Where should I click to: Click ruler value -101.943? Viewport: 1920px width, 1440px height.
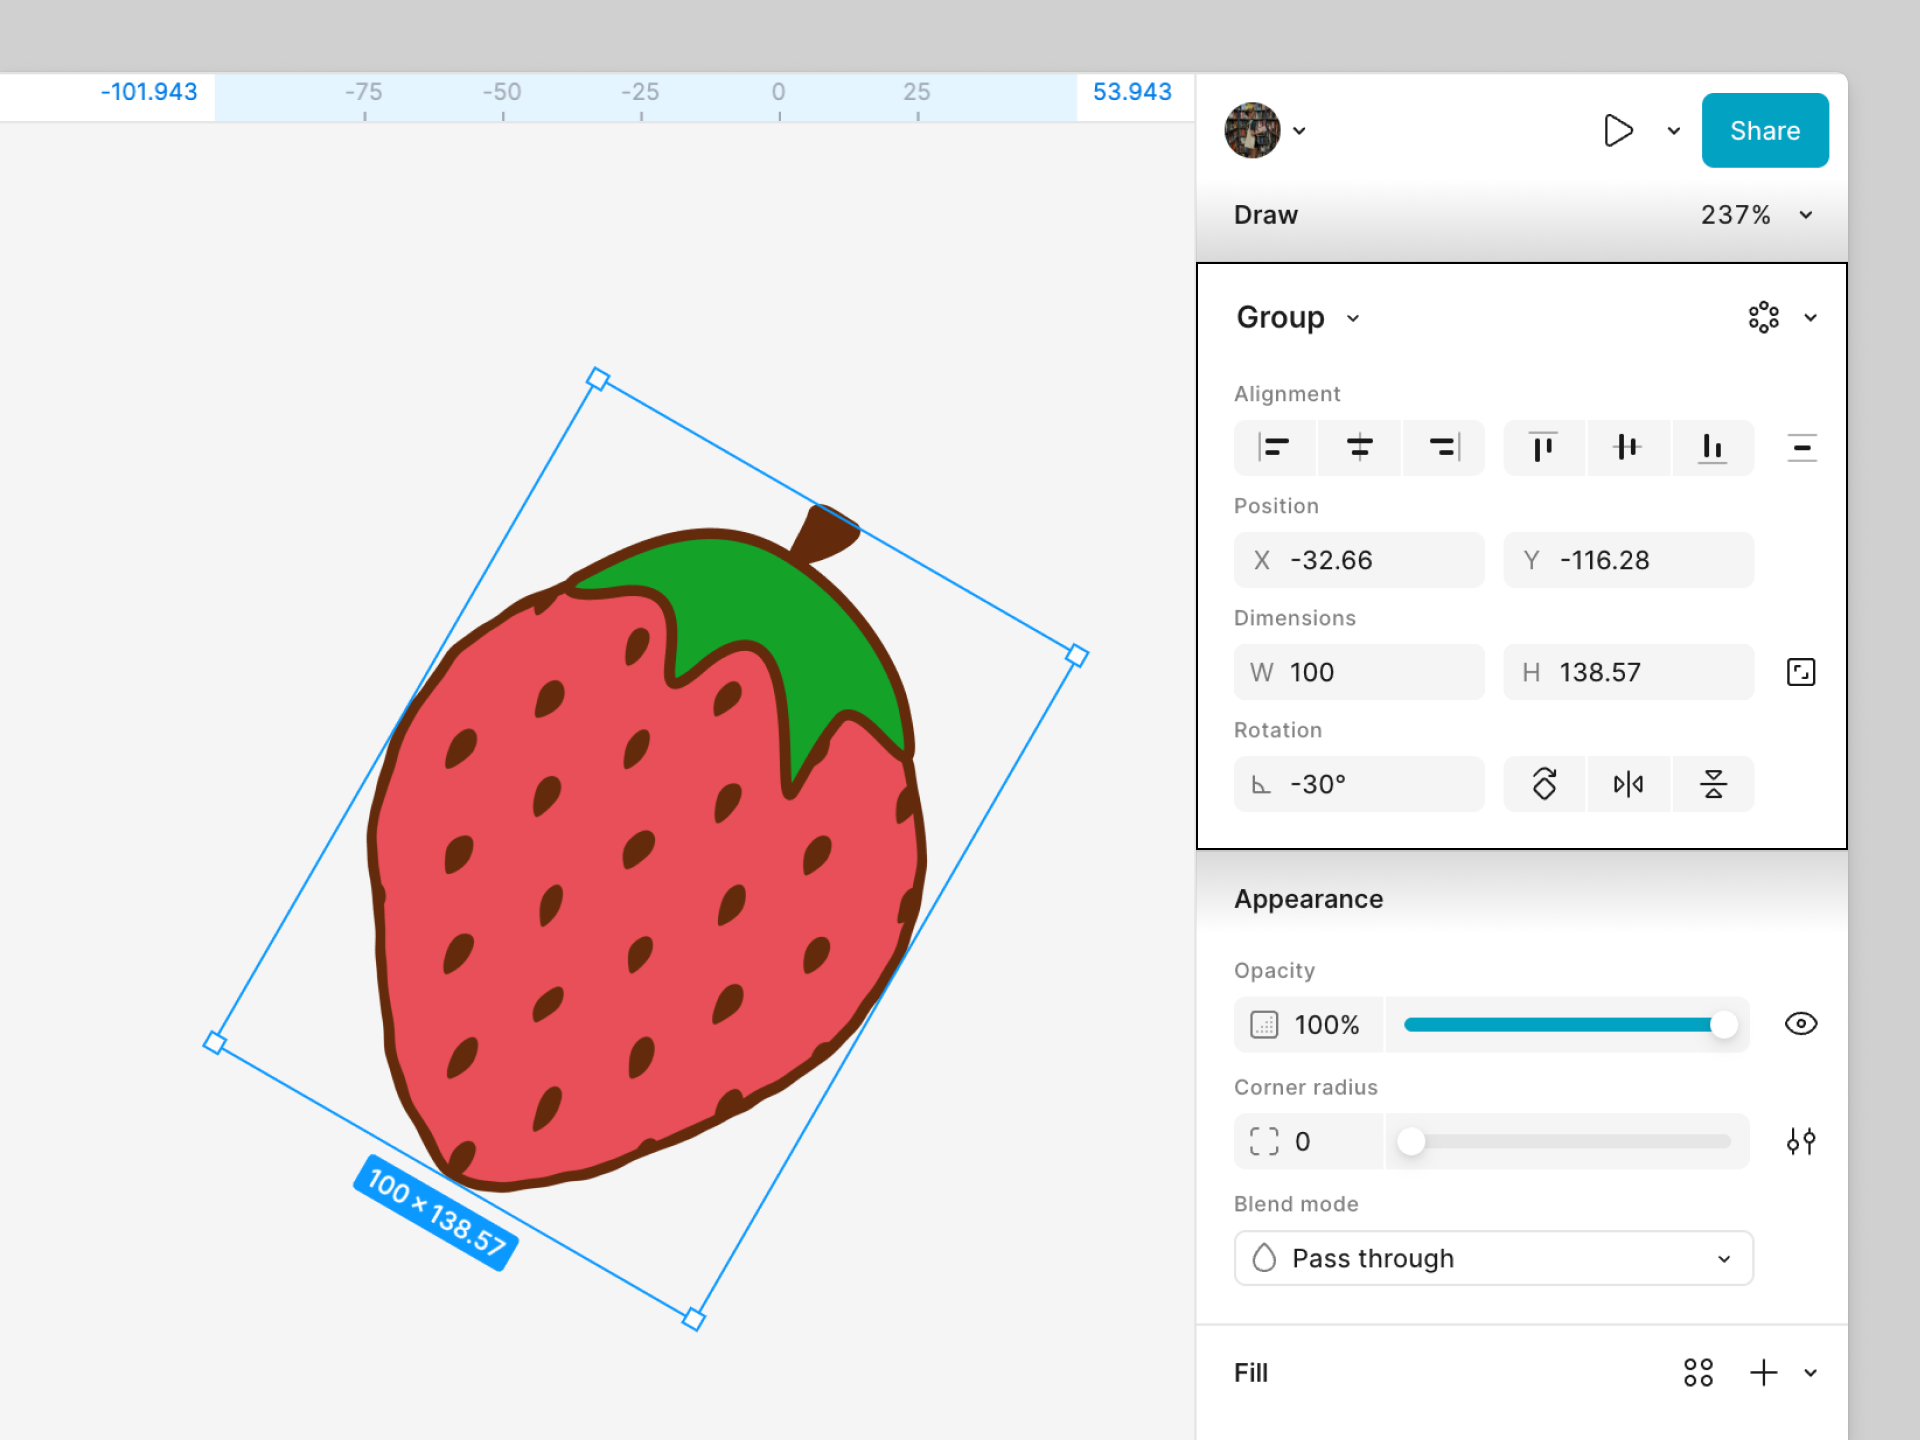coord(149,92)
